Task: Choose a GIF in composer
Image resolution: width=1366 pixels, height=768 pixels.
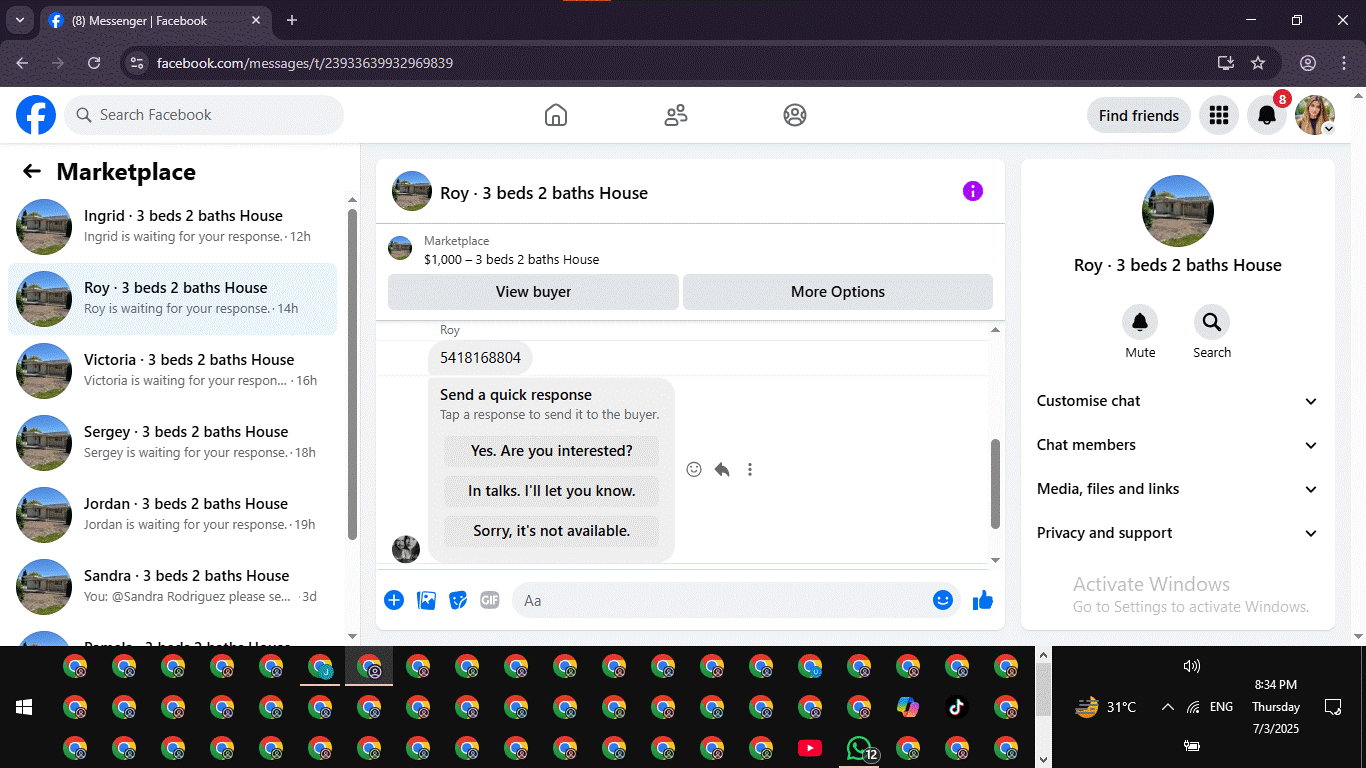Action: tap(489, 600)
